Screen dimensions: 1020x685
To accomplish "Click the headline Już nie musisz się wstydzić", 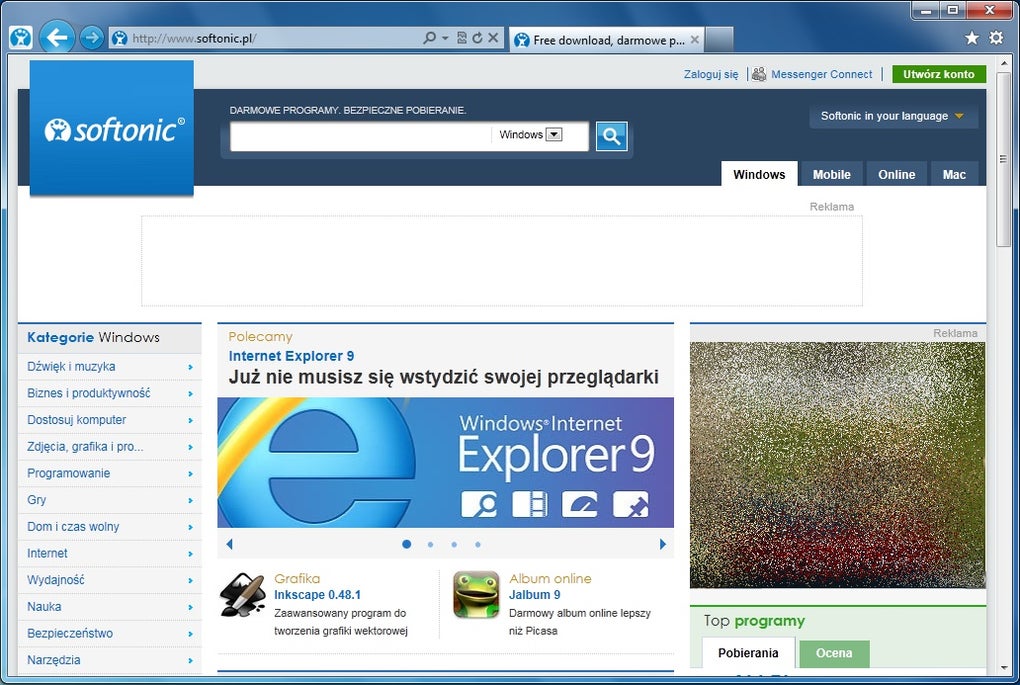I will click(x=444, y=377).
